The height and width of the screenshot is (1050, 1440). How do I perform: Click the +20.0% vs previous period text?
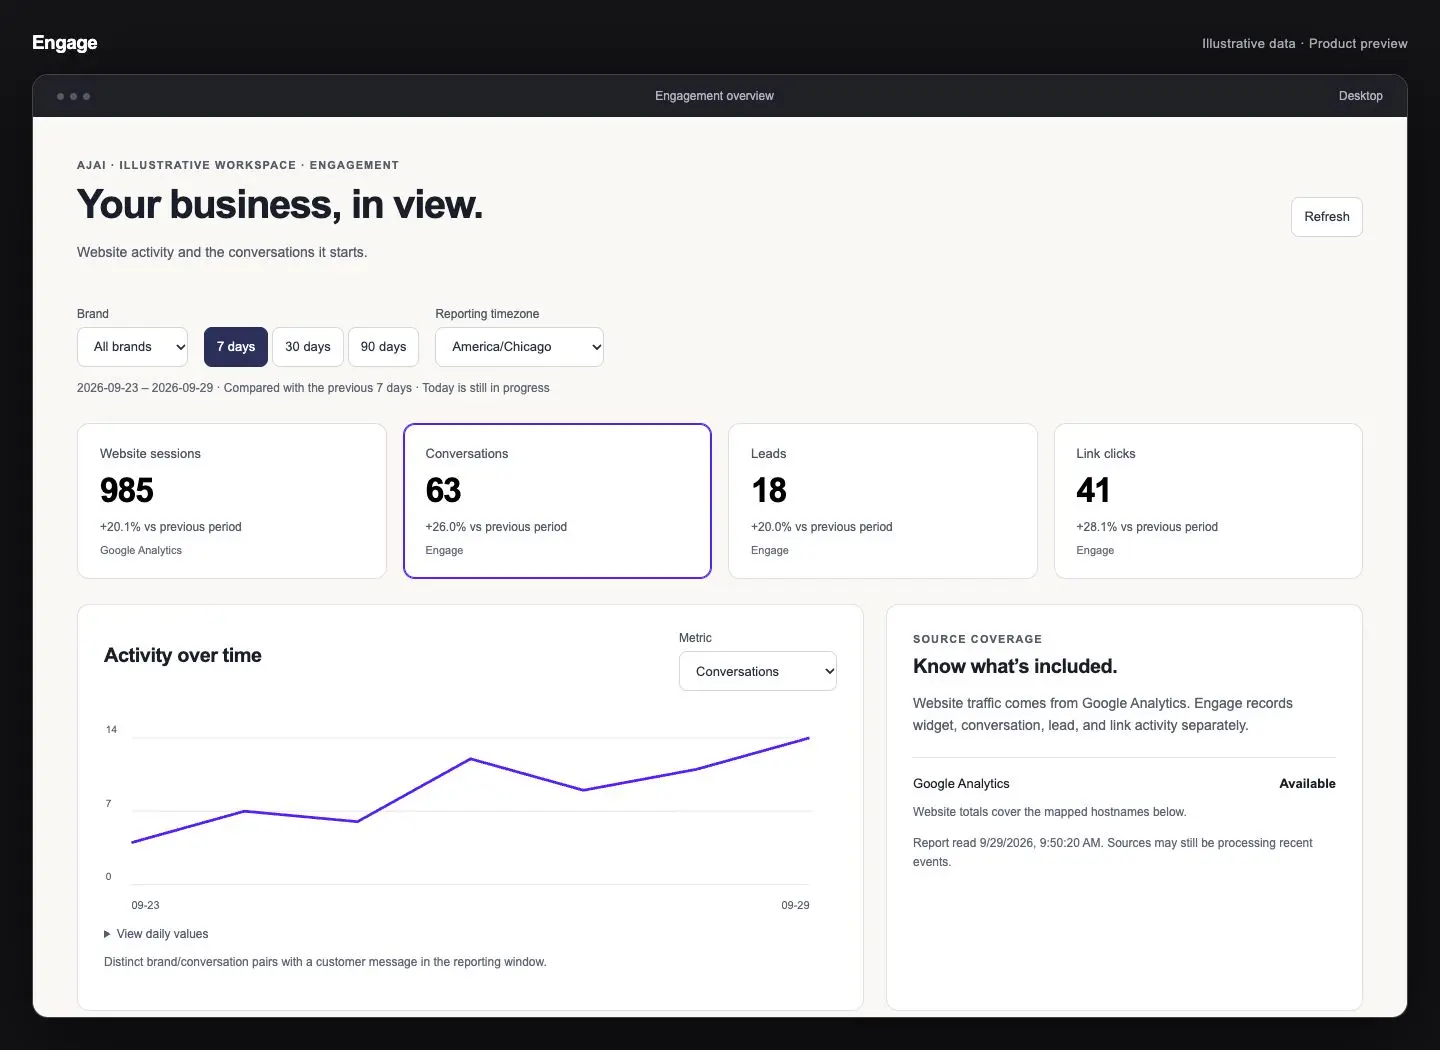pyautogui.click(x=822, y=527)
